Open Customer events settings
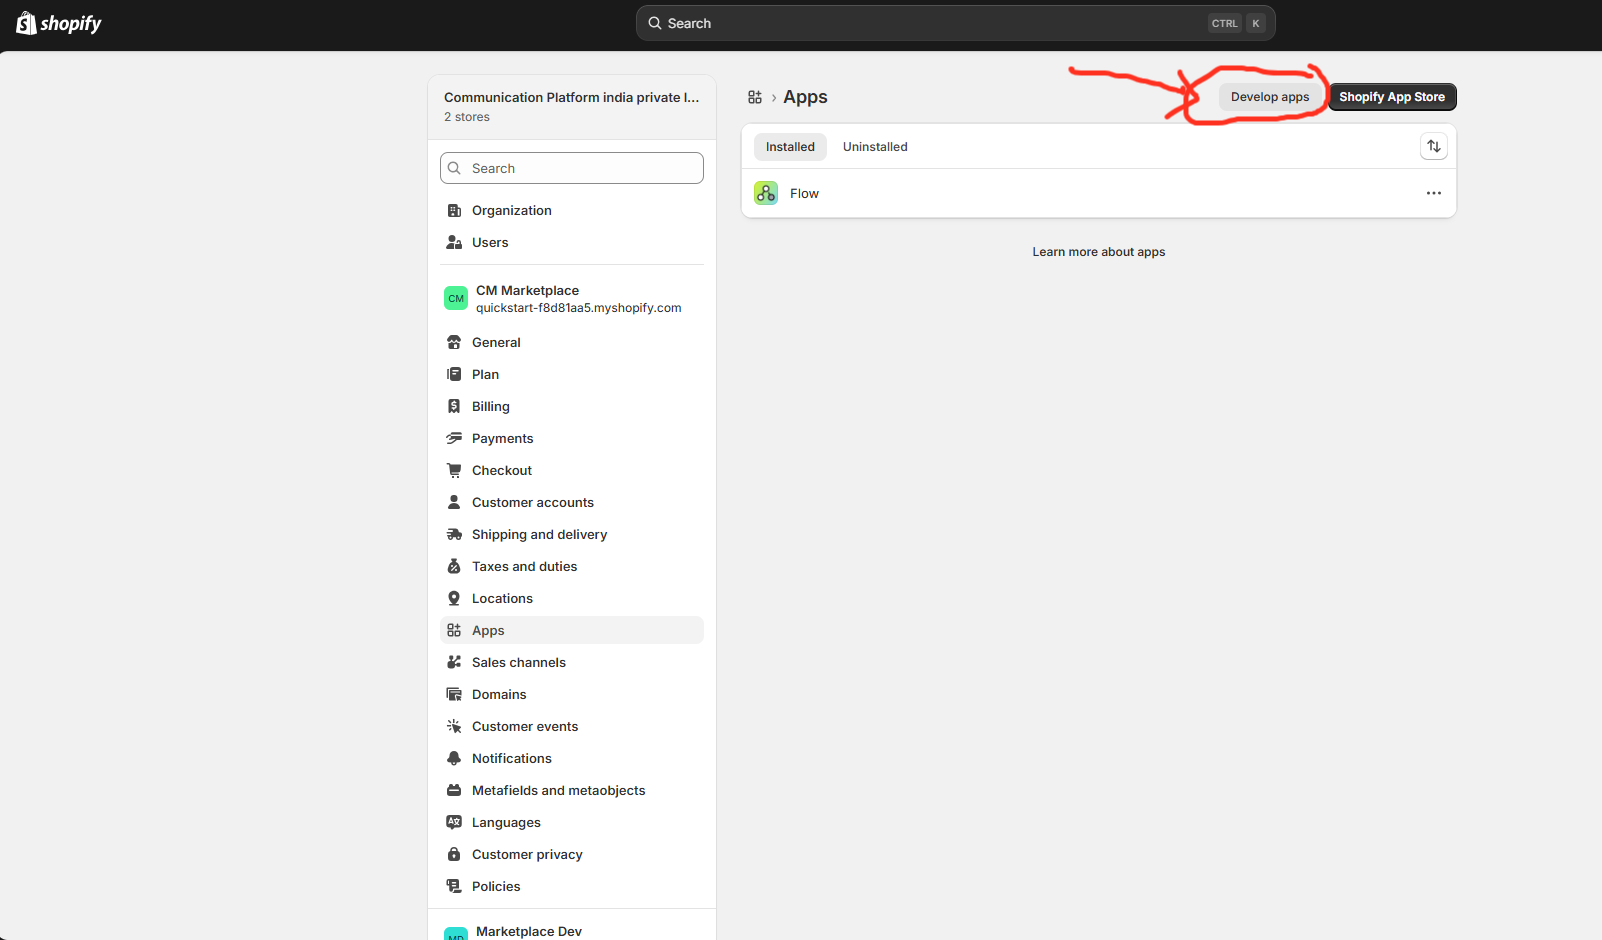This screenshot has width=1602, height=940. pyautogui.click(x=572, y=726)
